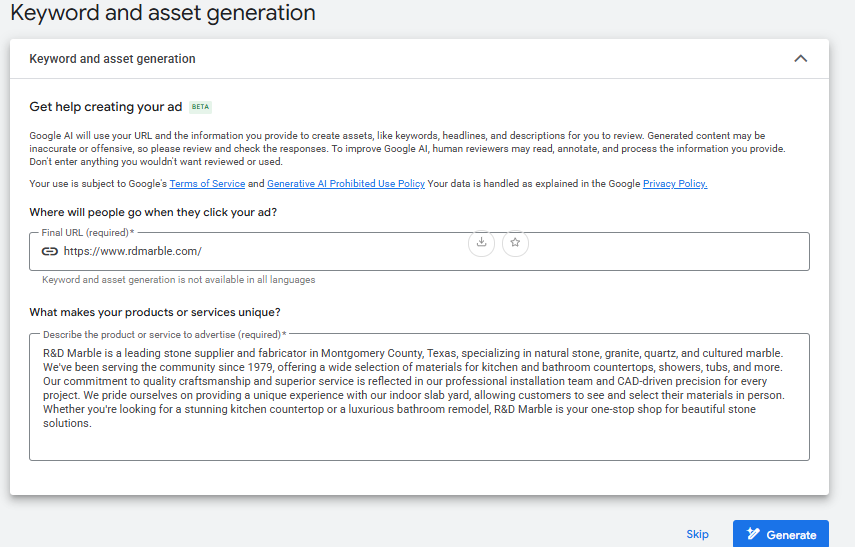Click 'Get help creating your ad' heading
Viewport: 855px width, 547px height.
[x=106, y=107]
